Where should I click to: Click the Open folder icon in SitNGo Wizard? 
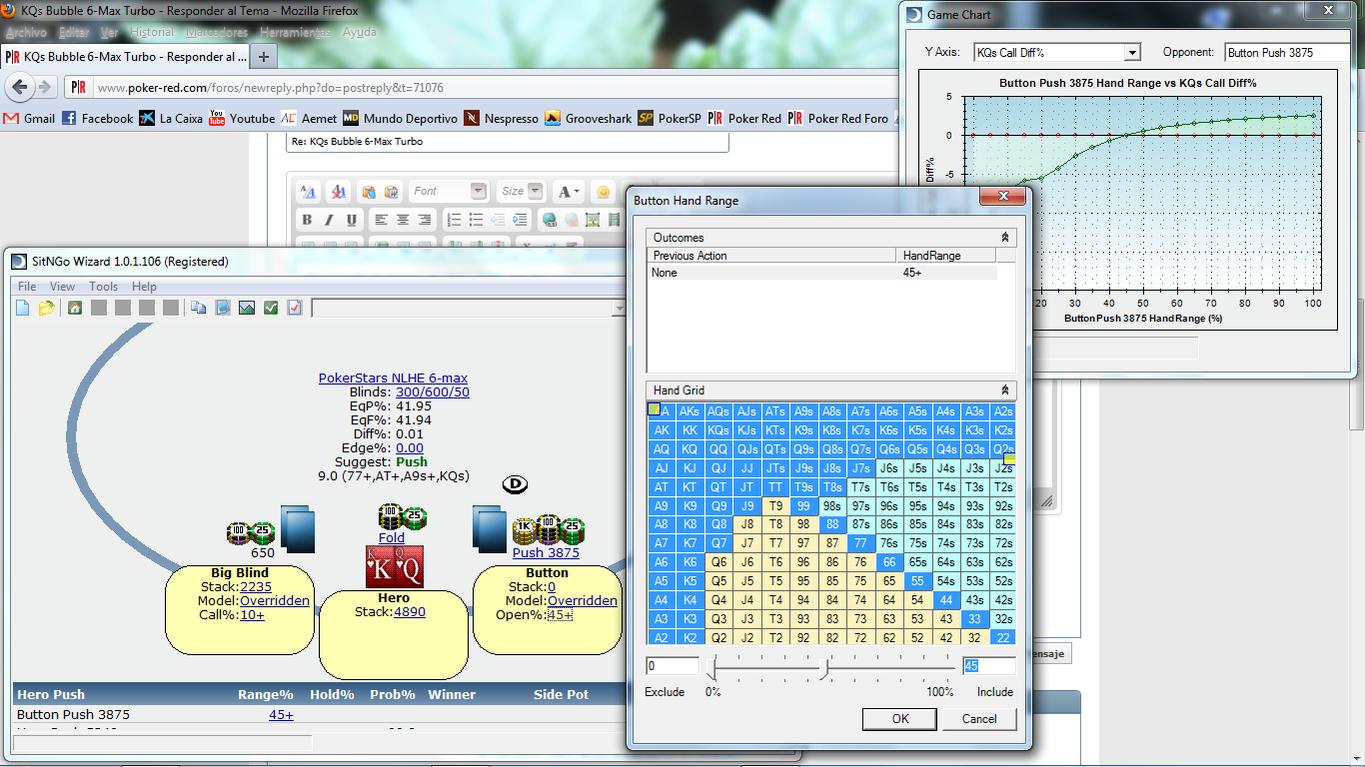[46, 308]
